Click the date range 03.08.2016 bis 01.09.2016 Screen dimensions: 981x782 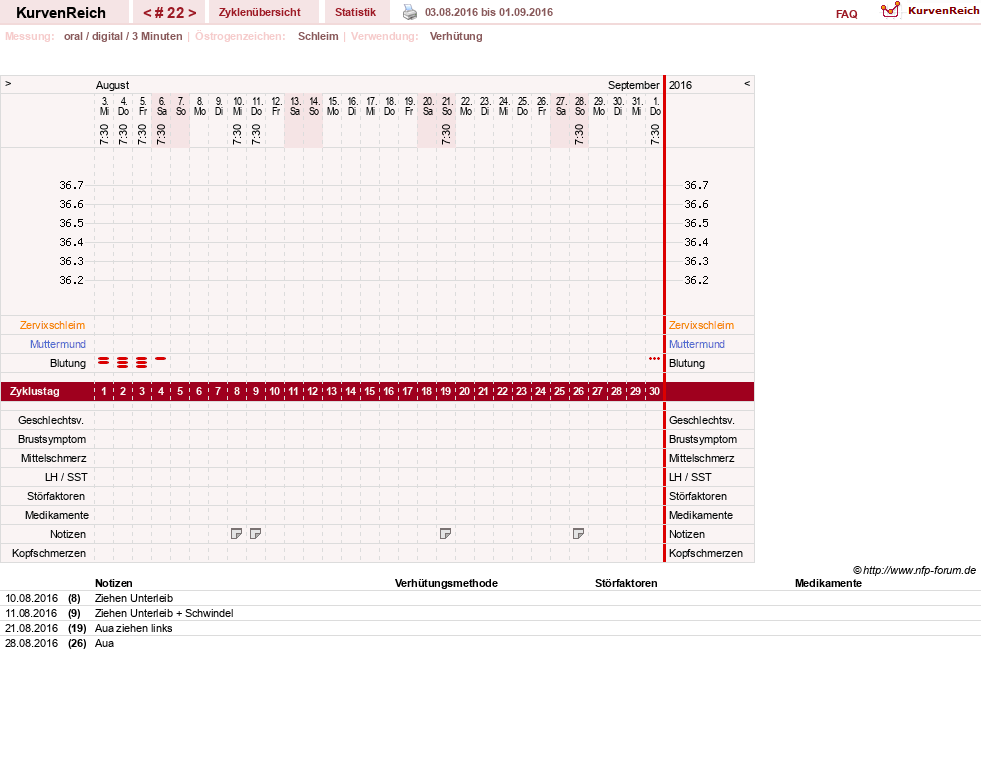489,12
